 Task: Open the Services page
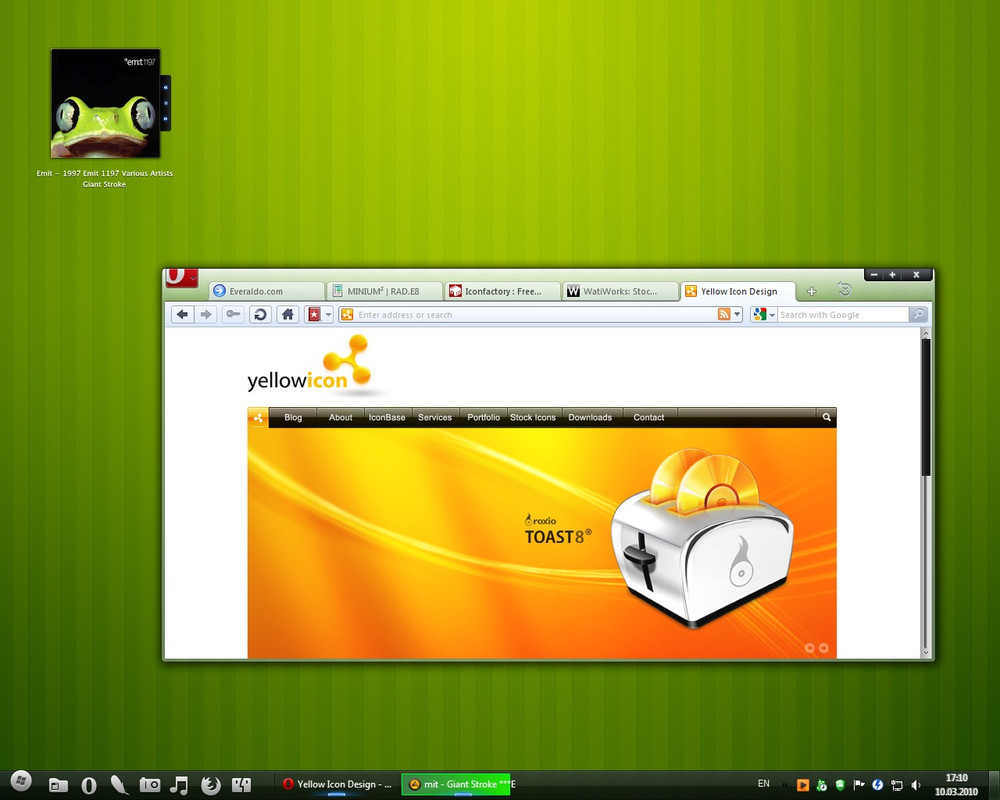click(x=435, y=418)
